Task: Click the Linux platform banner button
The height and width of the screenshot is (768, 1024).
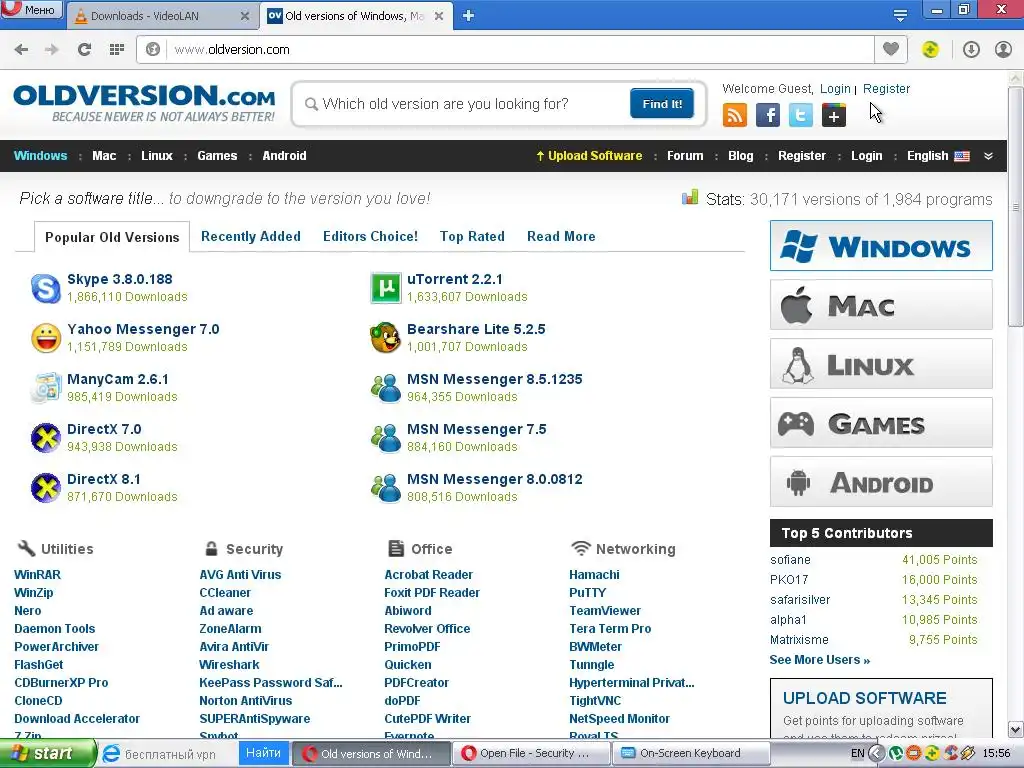Action: click(x=881, y=364)
